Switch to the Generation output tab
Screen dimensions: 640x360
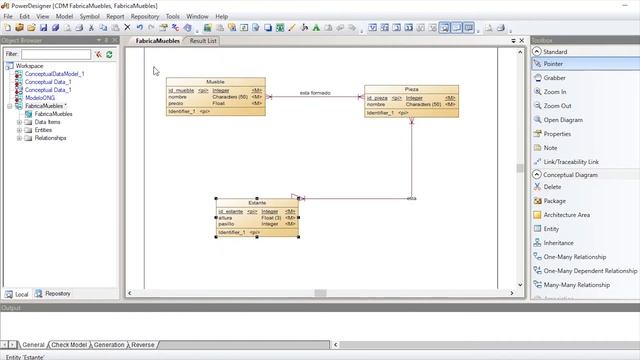109,345
